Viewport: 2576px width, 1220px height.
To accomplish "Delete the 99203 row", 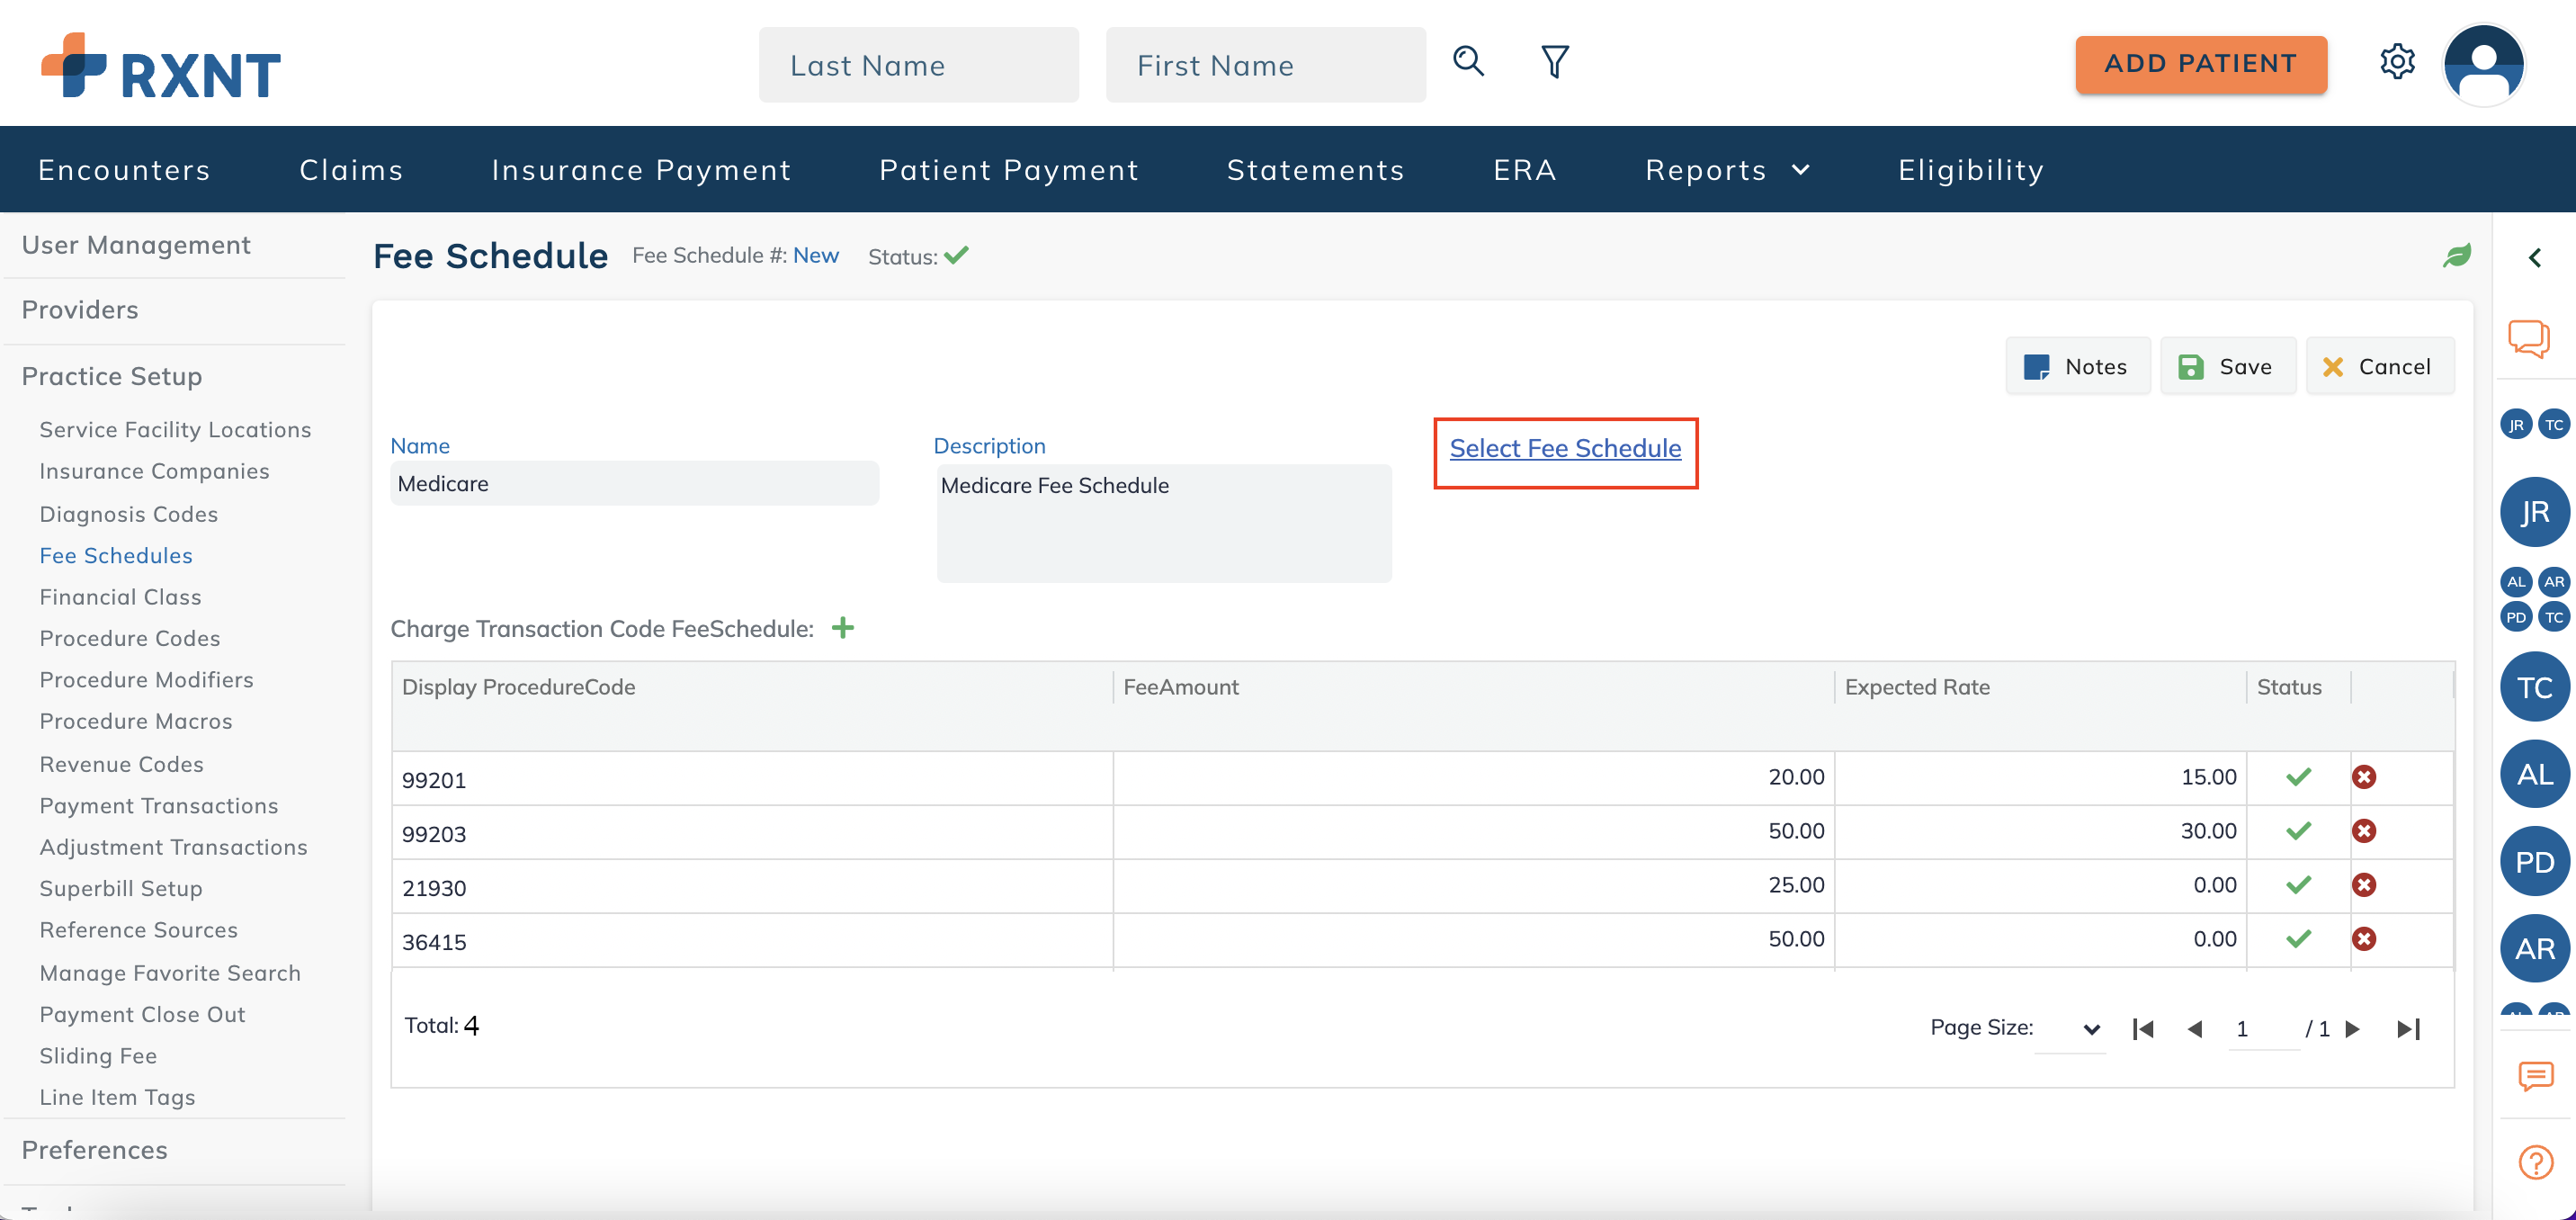I will tap(2364, 831).
